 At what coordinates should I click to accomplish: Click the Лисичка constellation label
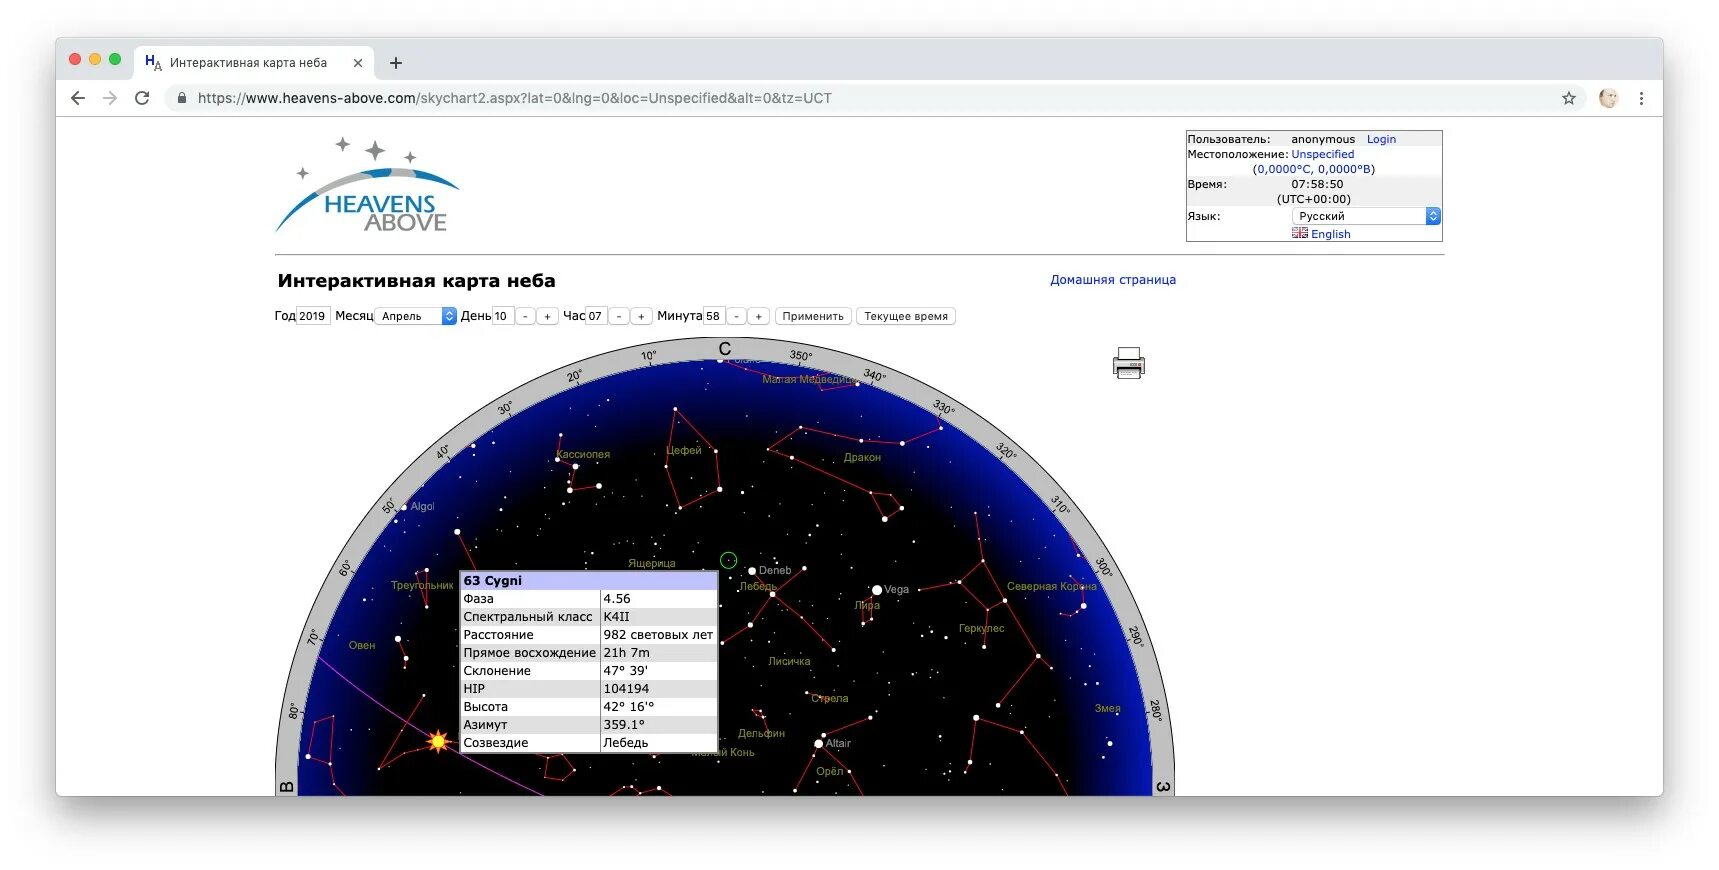(789, 661)
